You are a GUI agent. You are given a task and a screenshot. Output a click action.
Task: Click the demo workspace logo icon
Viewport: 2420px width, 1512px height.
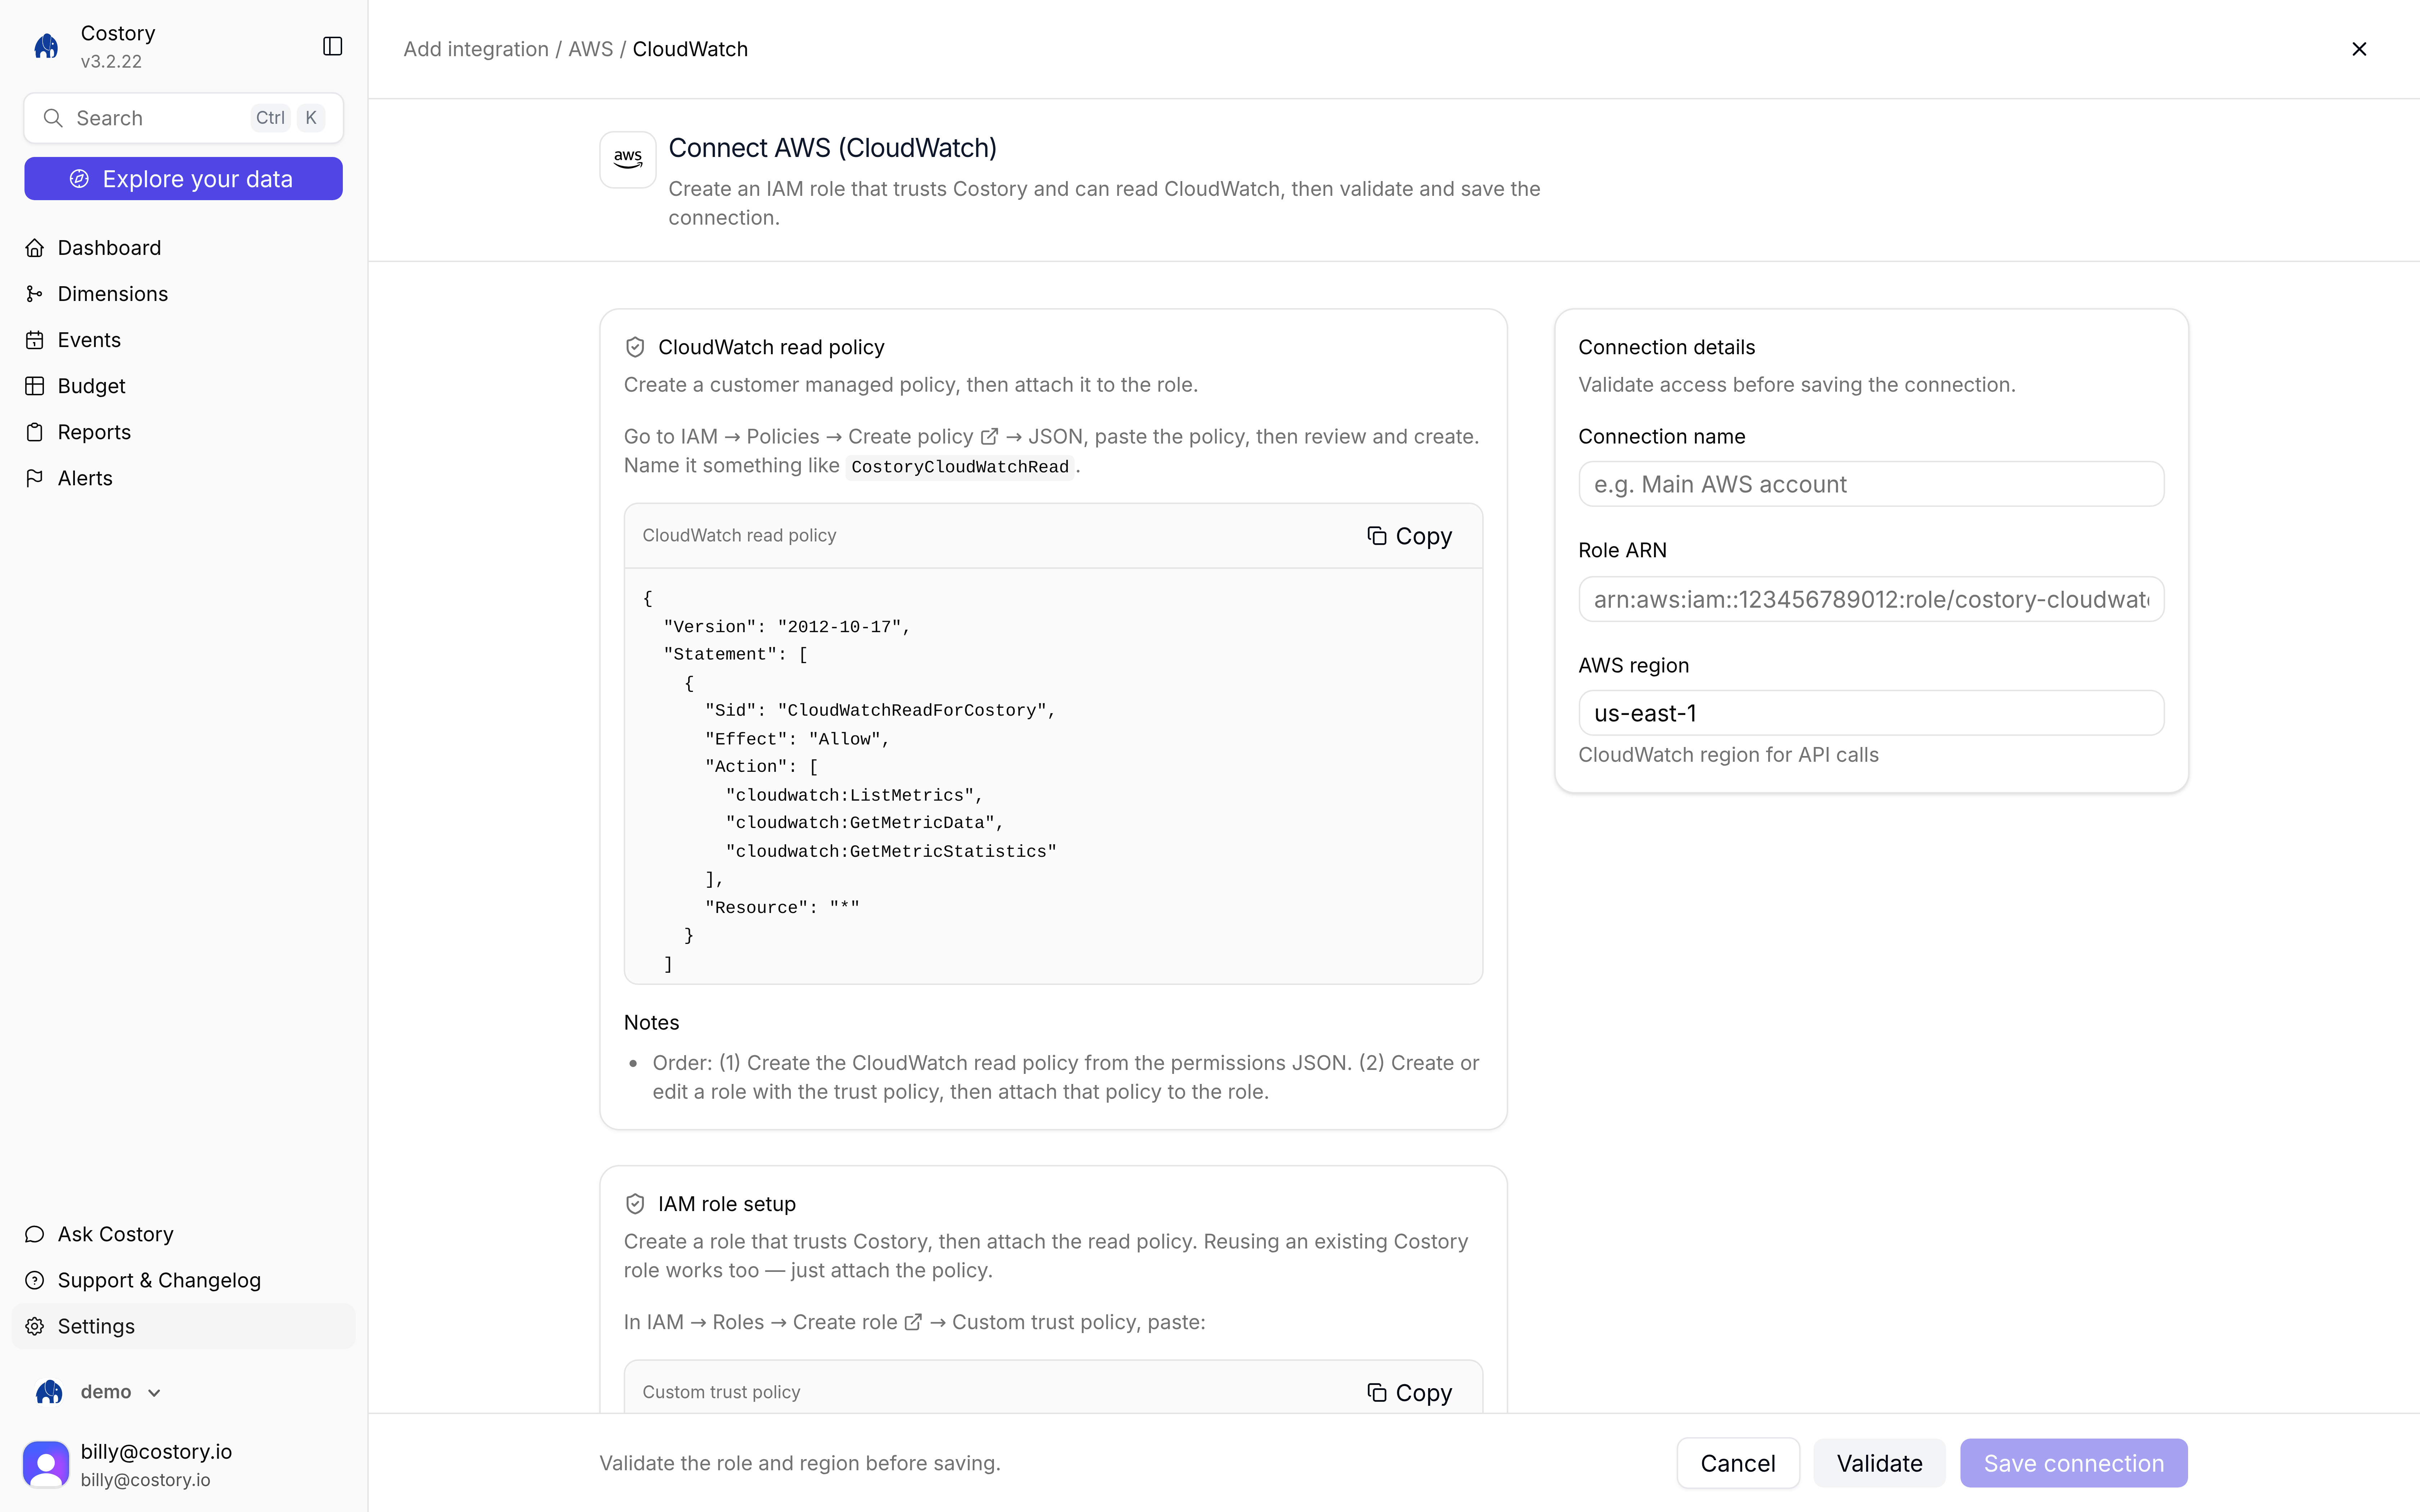pyautogui.click(x=49, y=1392)
